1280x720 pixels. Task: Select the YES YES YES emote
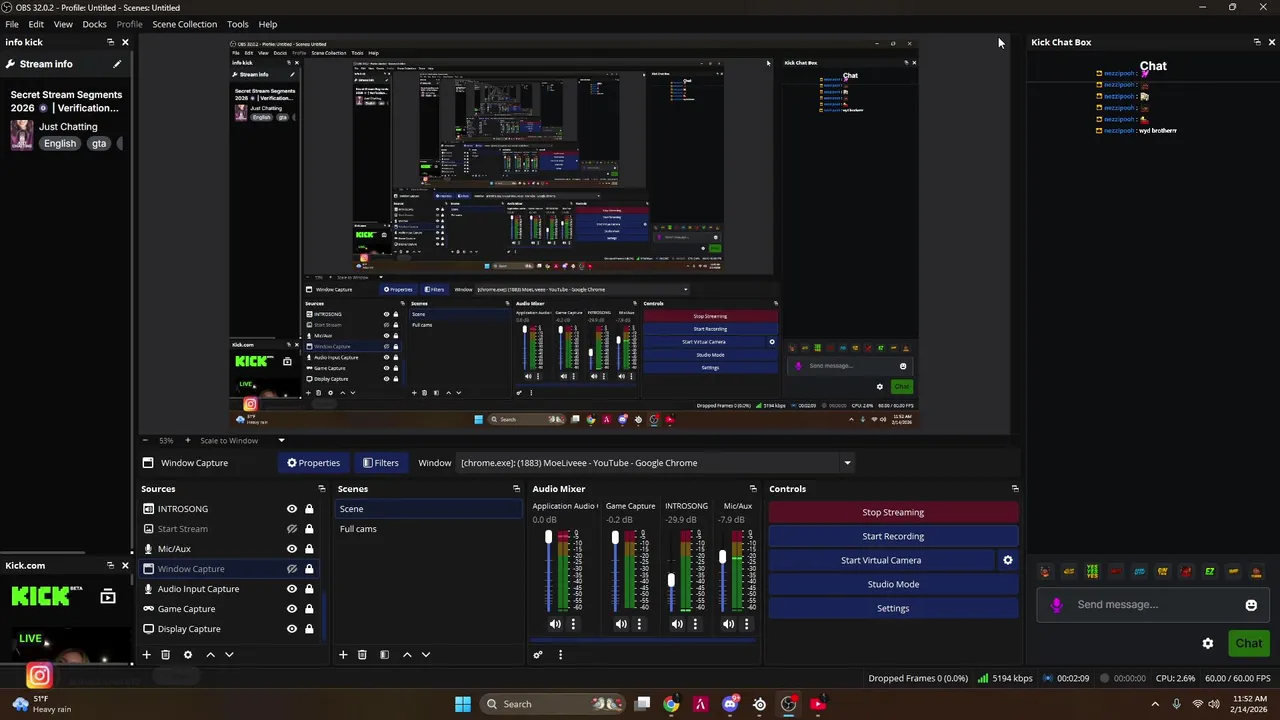click(x=1092, y=572)
